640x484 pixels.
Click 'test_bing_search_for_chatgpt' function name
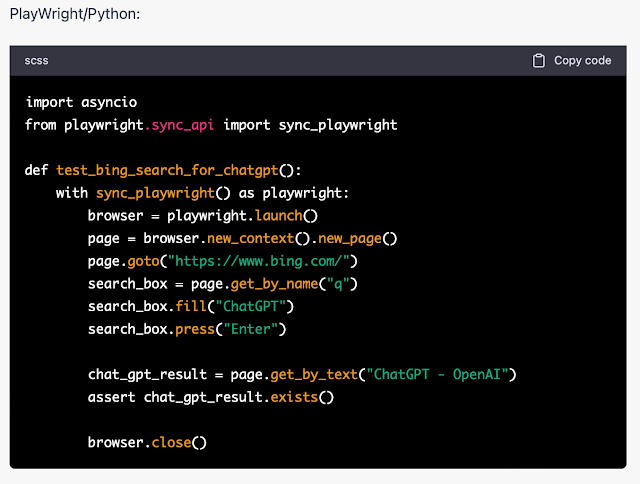tap(167, 170)
